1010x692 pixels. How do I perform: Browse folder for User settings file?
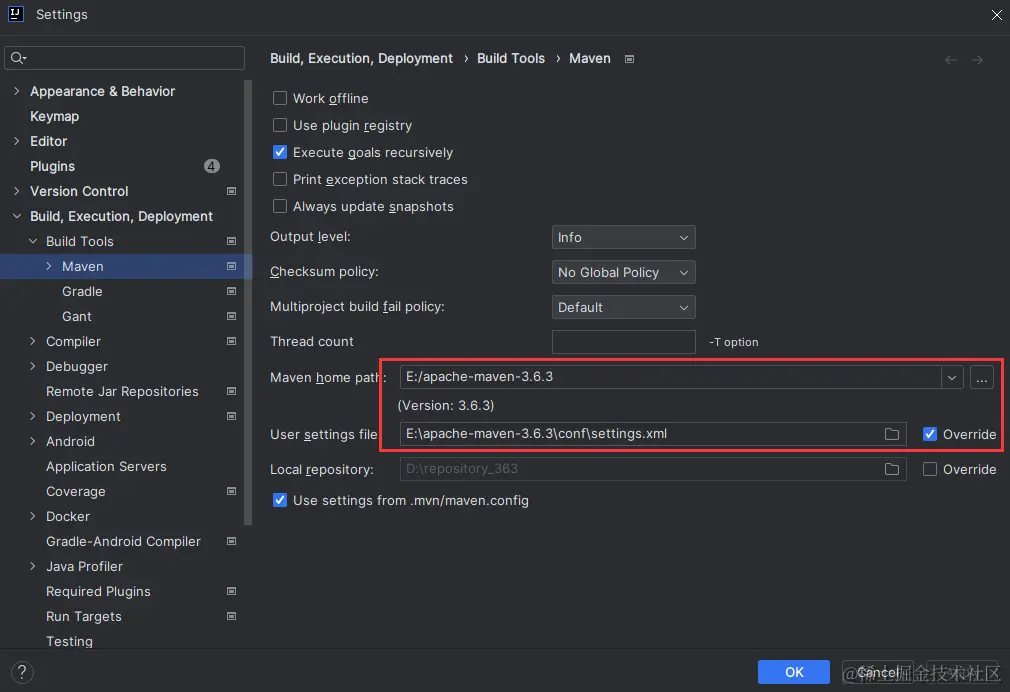[x=891, y=434]
